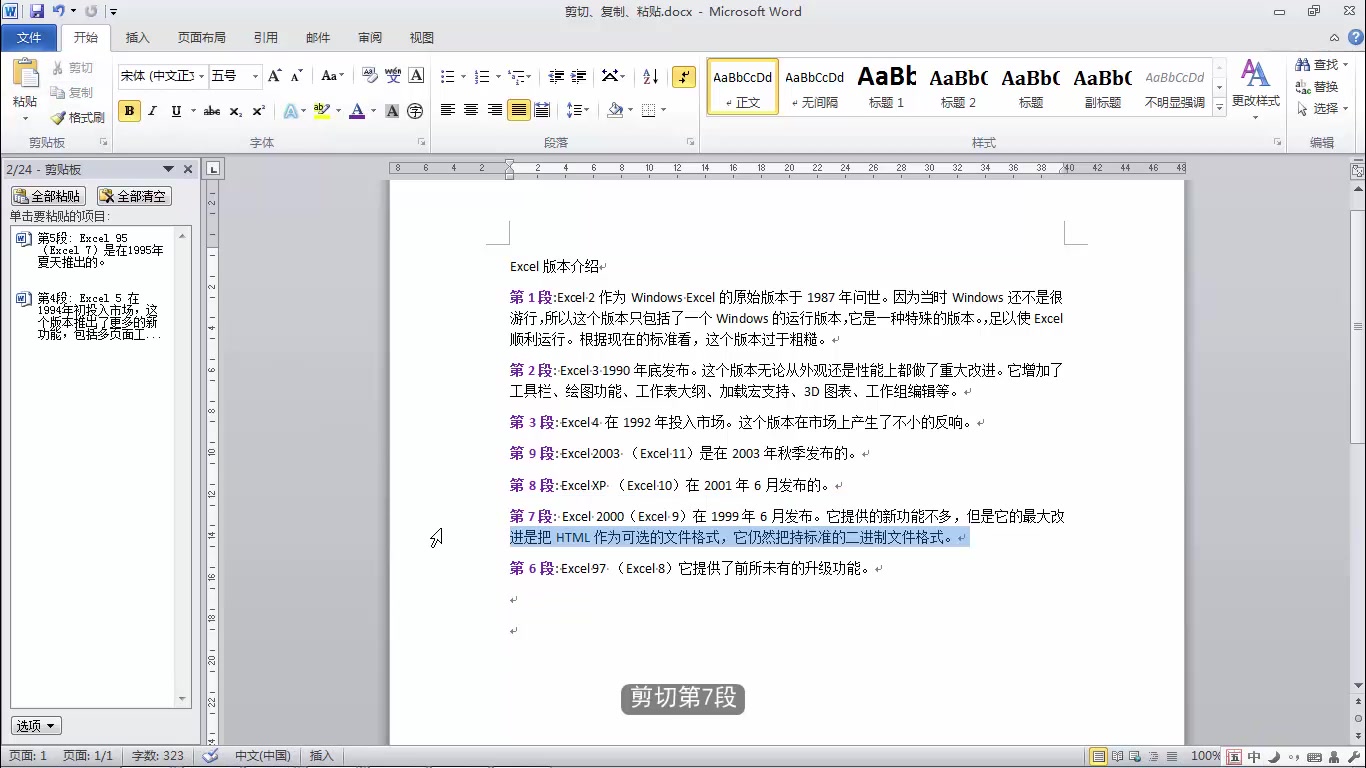This screenshot has height=768, width=1366.
Task: Click the paragraph shading paint bucket
Action: [615, 110]
